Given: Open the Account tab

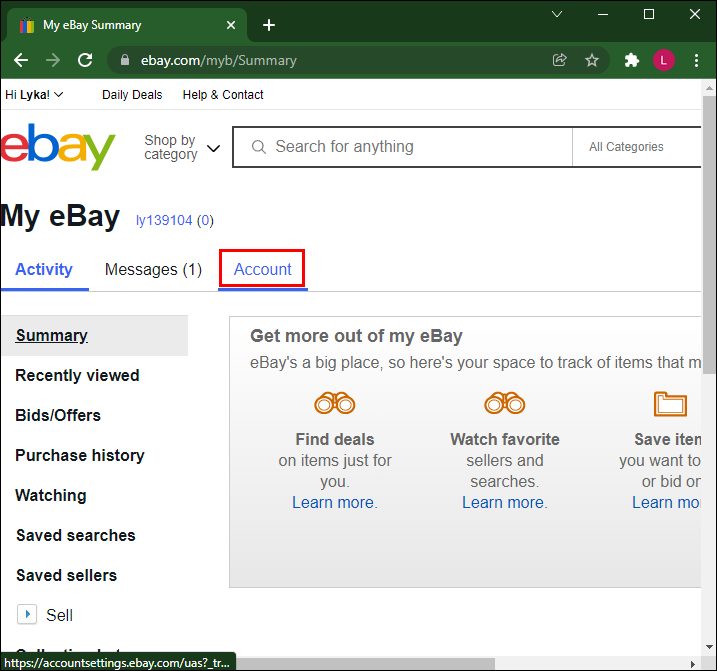Looking at the screenshot, I should (x=262, y=269).
